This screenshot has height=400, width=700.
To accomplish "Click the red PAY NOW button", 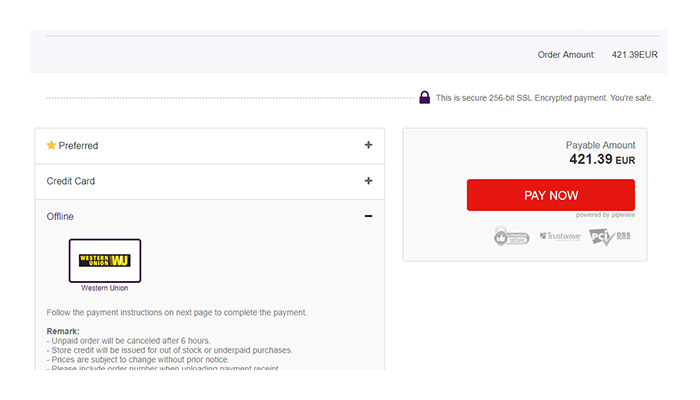I will 550,195.
